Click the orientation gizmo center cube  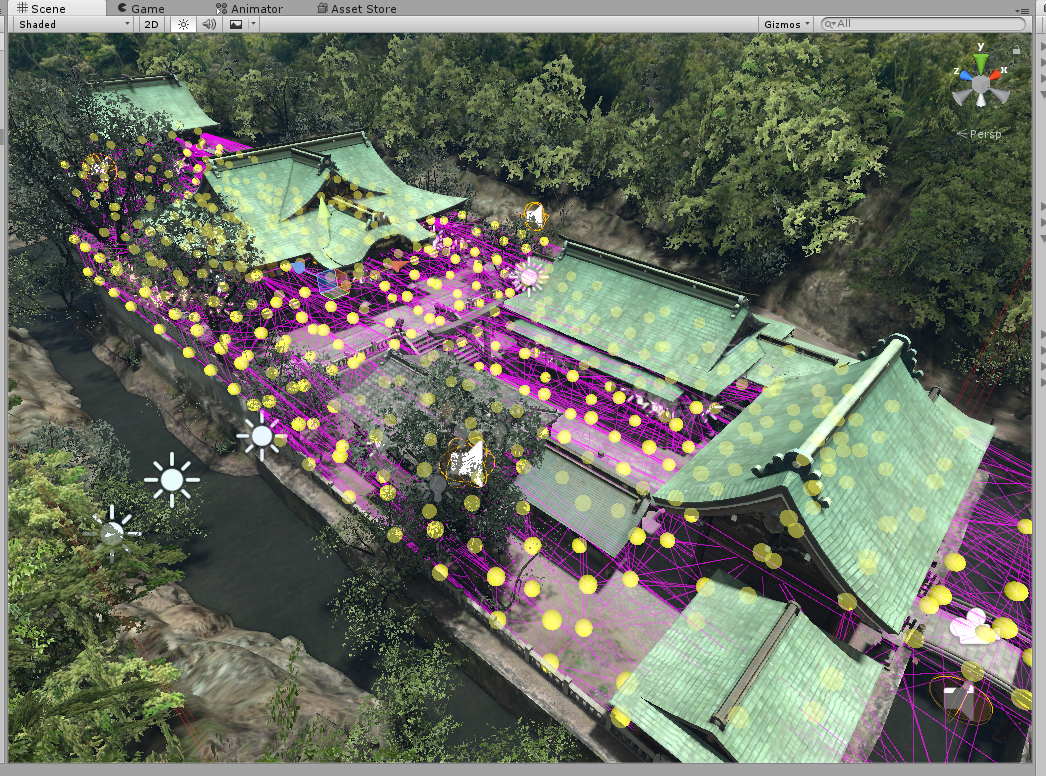coord(981,85)
